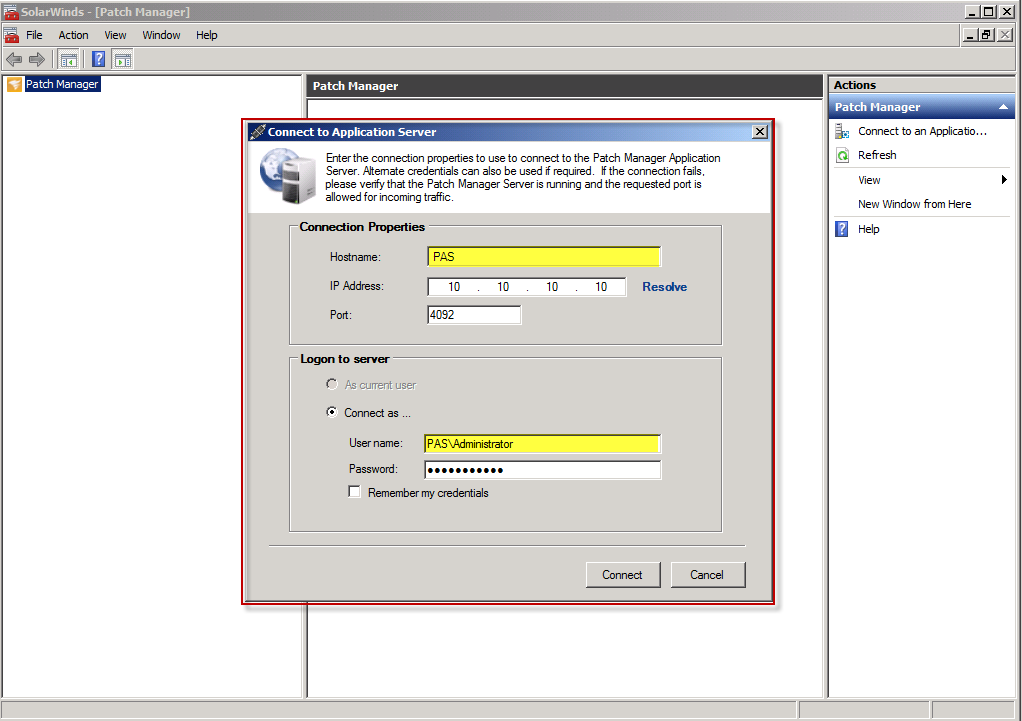Select the Patch Manager tree item

tap(62, 84)
